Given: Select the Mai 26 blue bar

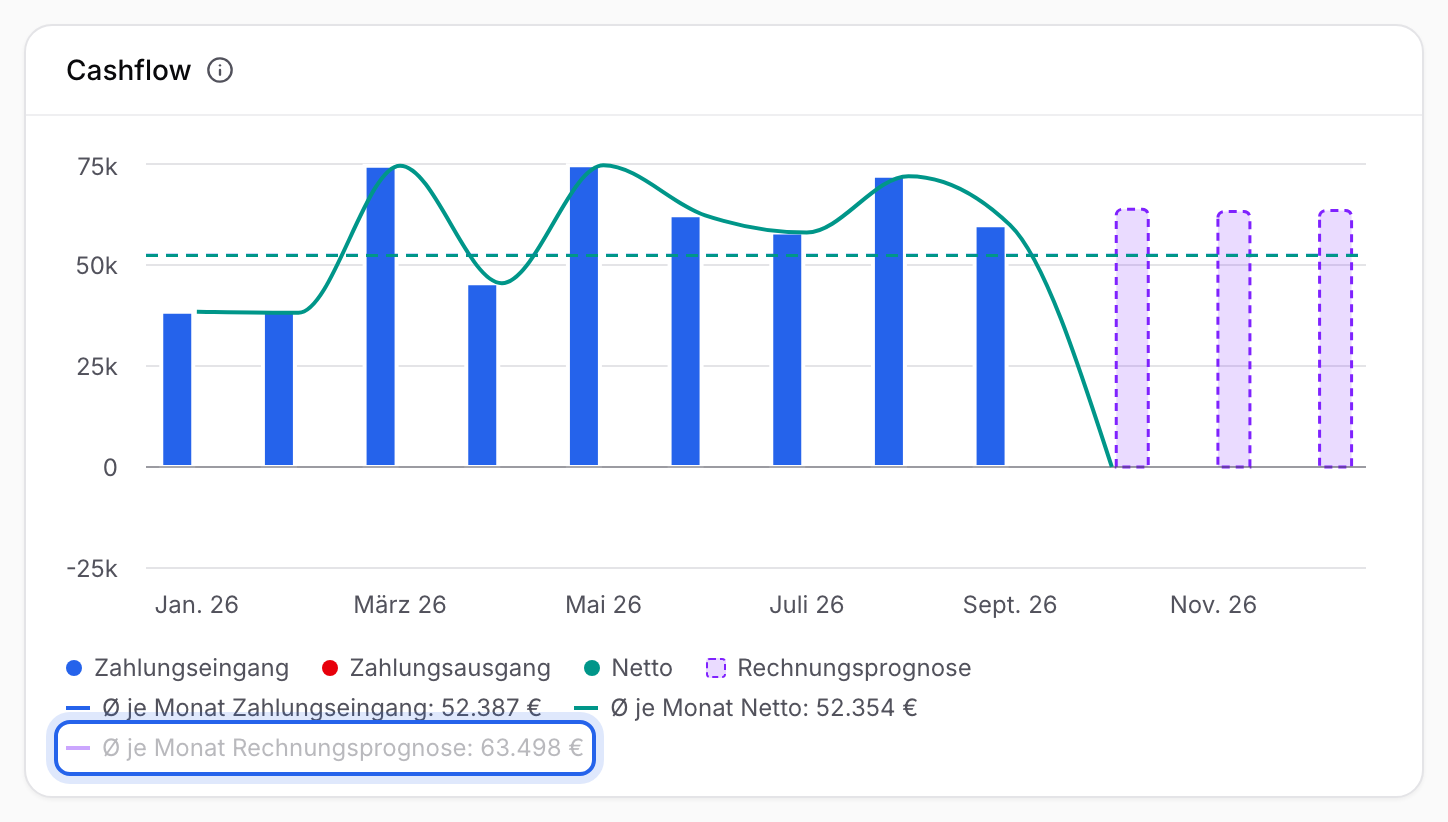Looking at the screenshot, I should tap(584, 316).
